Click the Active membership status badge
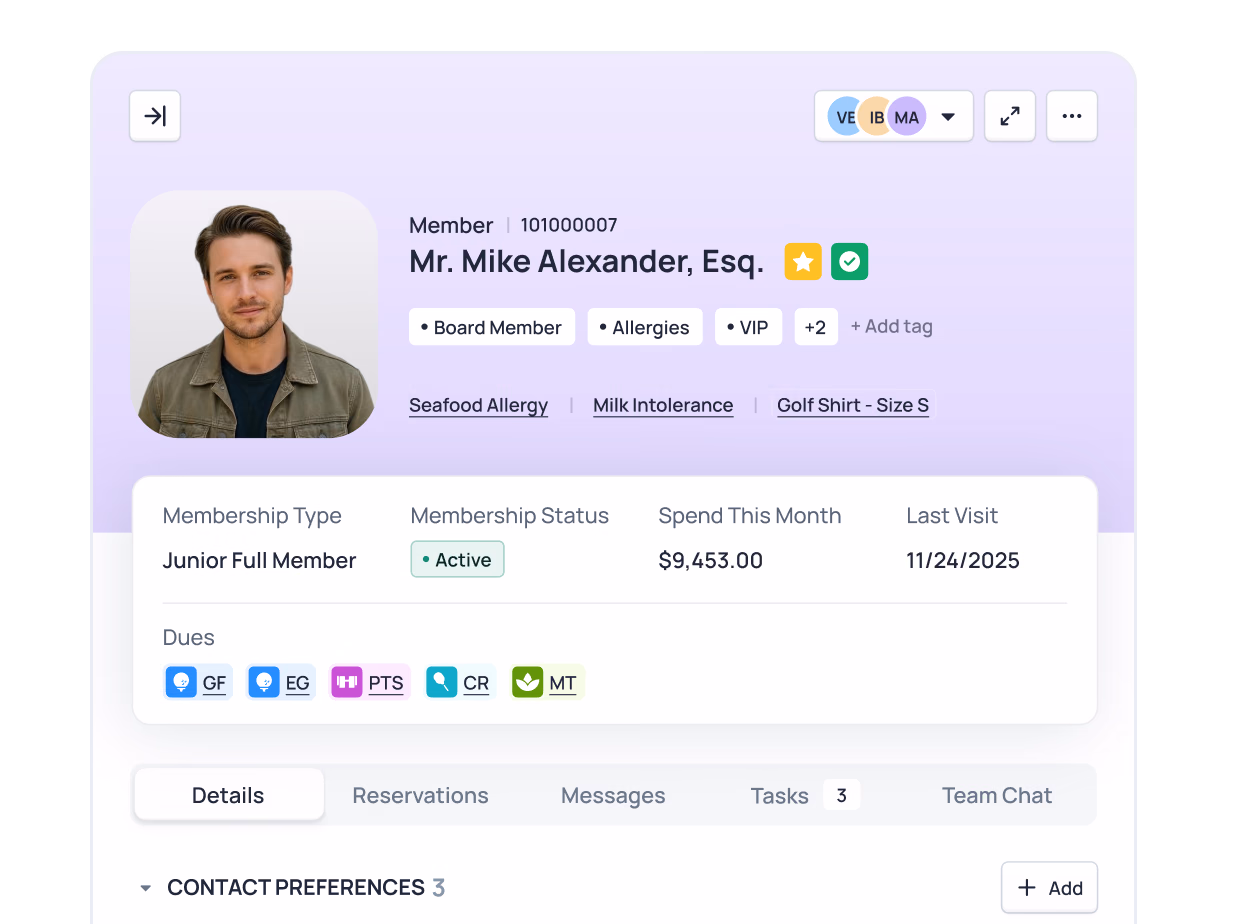Image resolution: width=1233 pixels, height=924 pixels. (x=458, y=560)
